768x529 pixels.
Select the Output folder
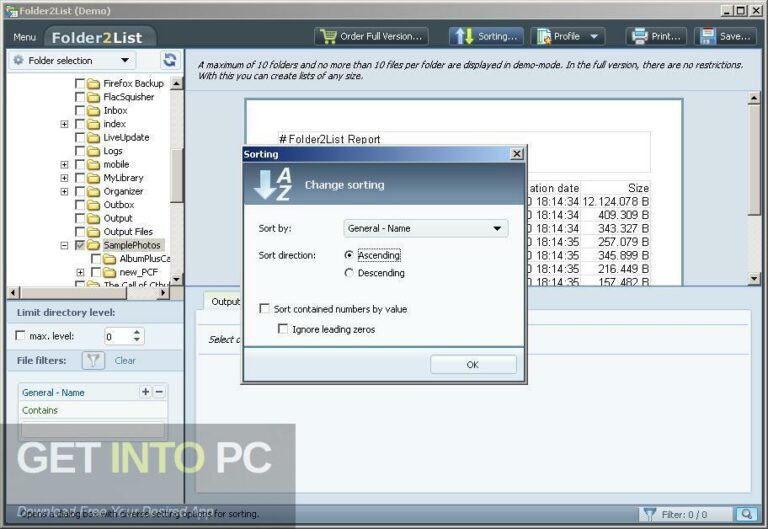(x=118, y=218)
